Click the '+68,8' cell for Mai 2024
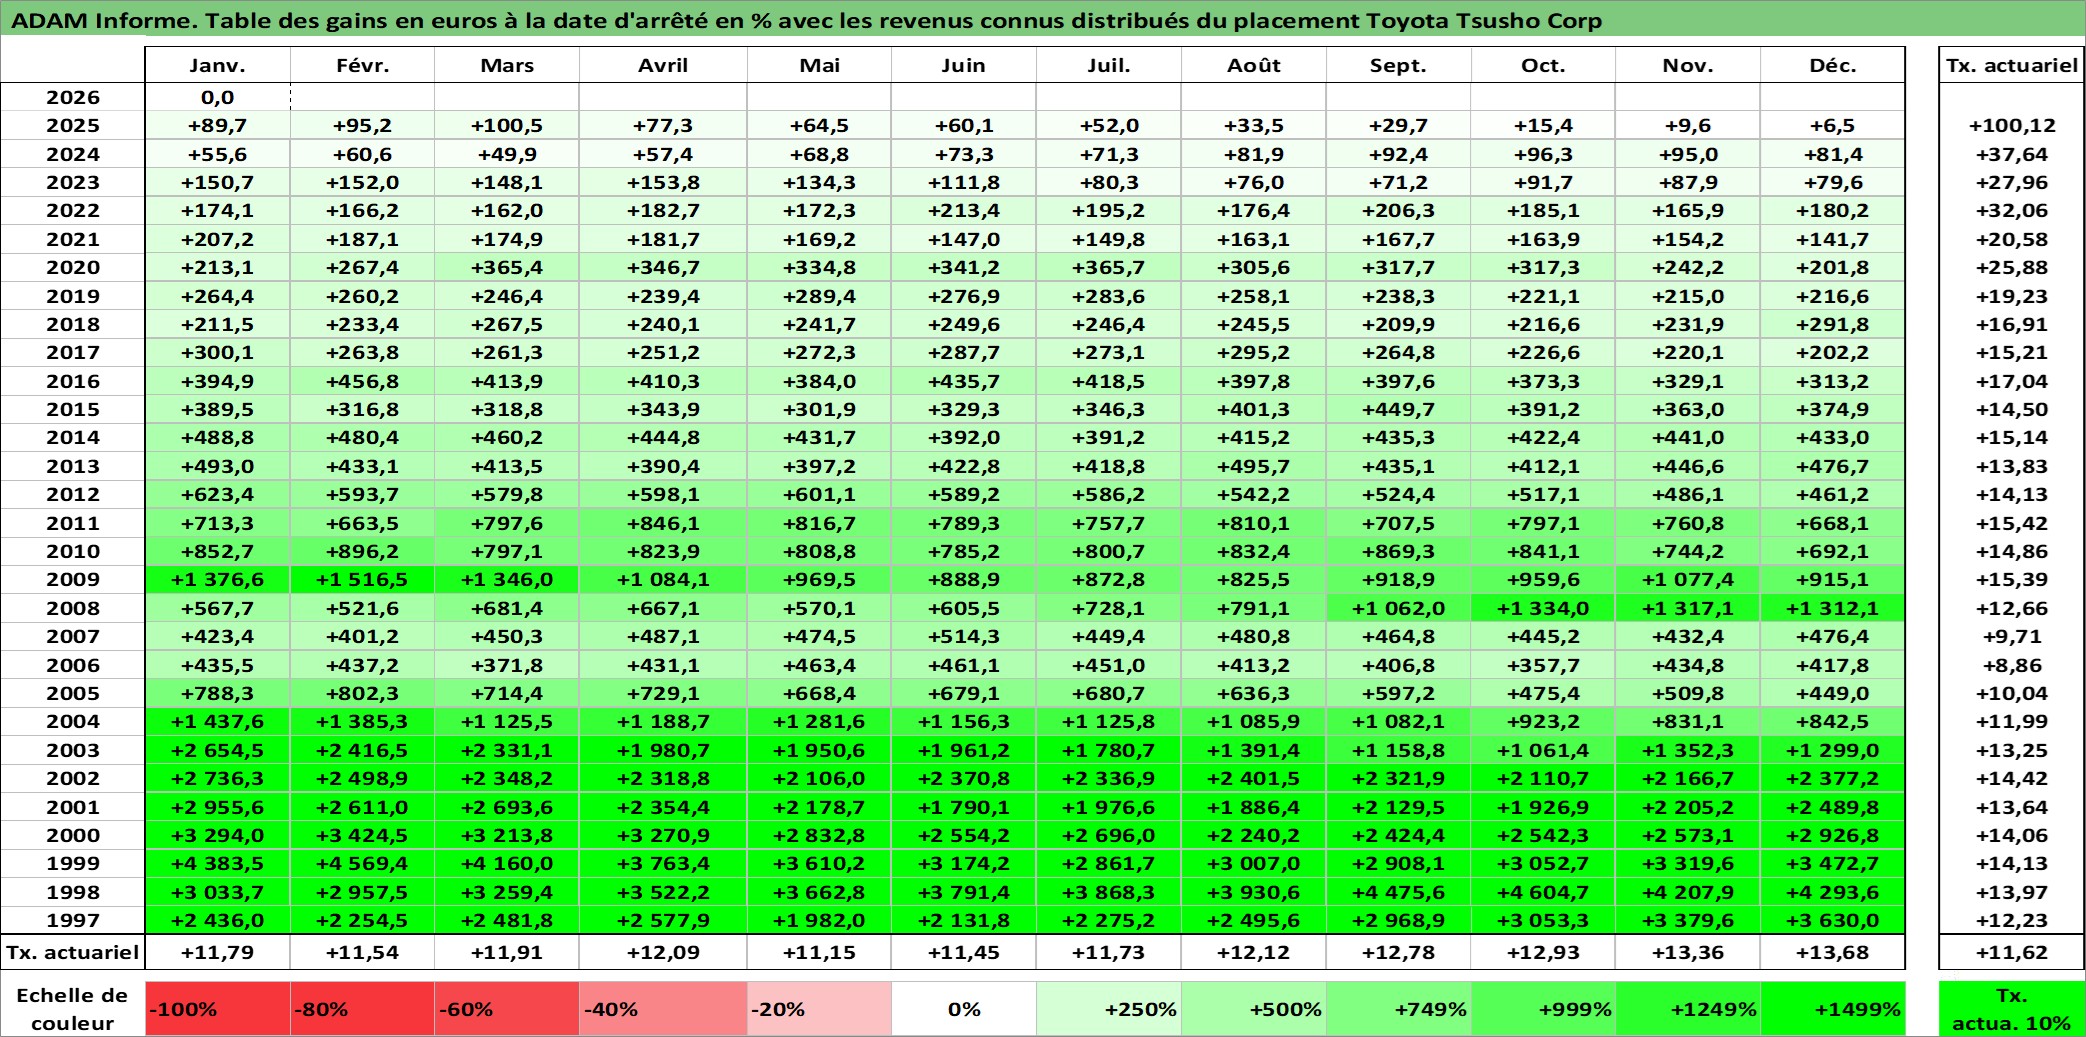The image size is (2086, 1037). coord(819,154)
